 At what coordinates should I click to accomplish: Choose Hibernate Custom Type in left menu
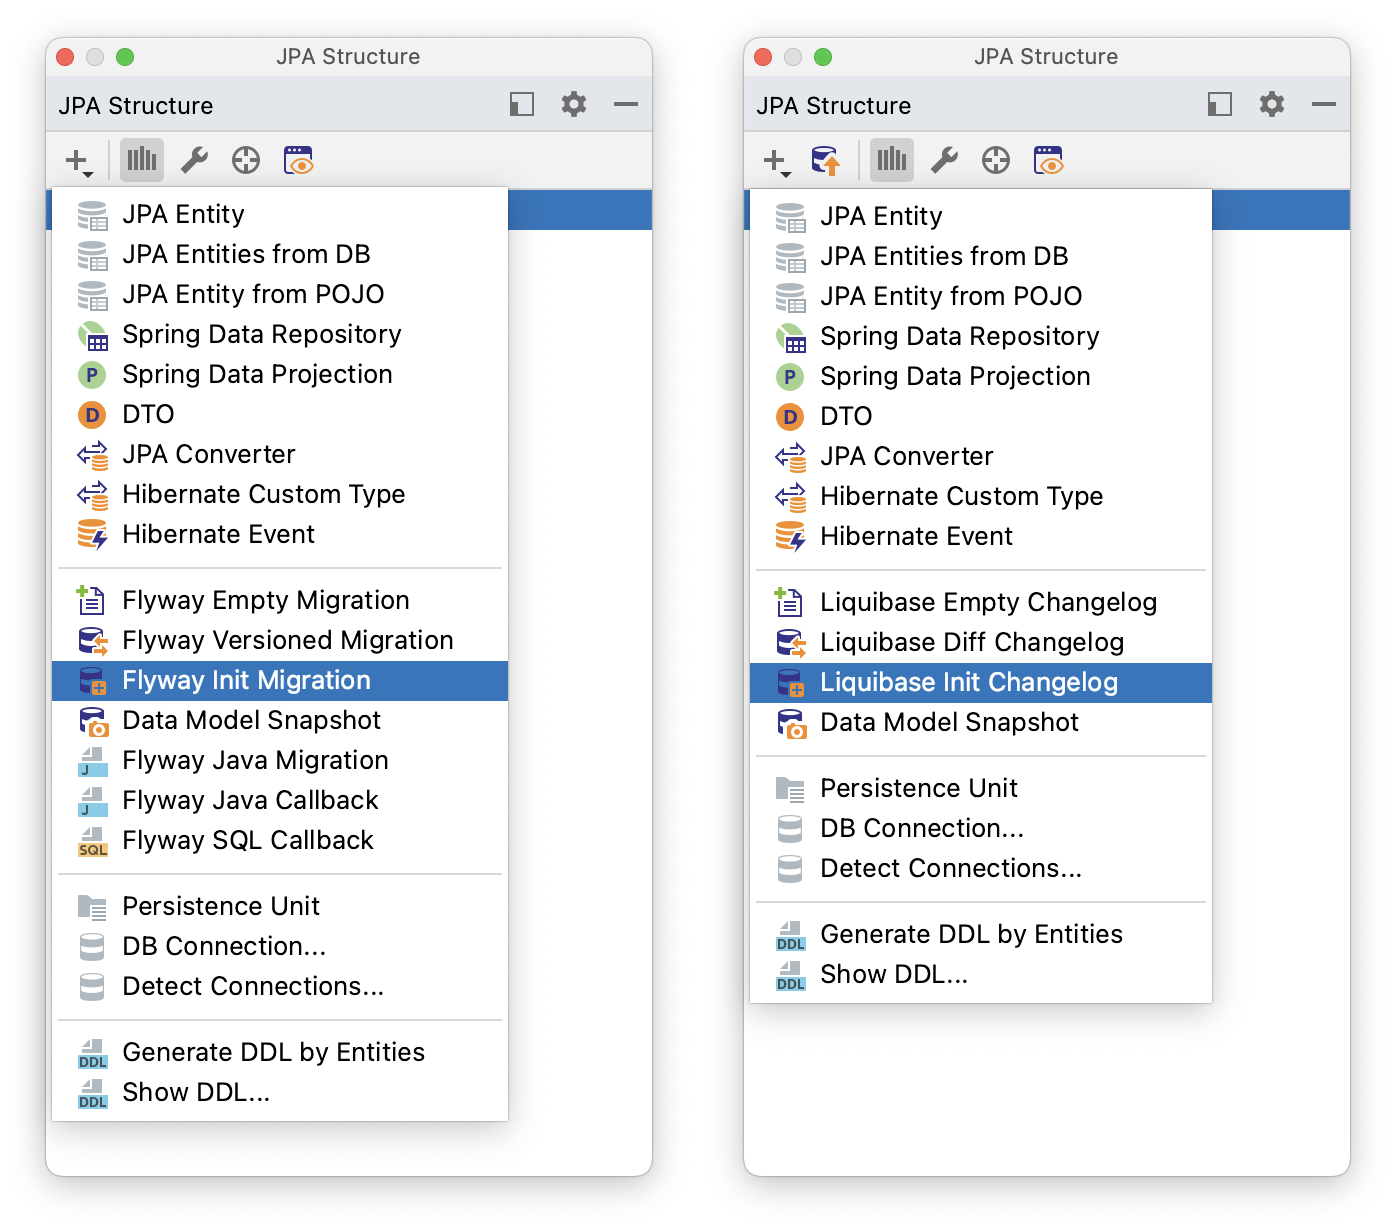pyautogui.click(x=280, y=495)
